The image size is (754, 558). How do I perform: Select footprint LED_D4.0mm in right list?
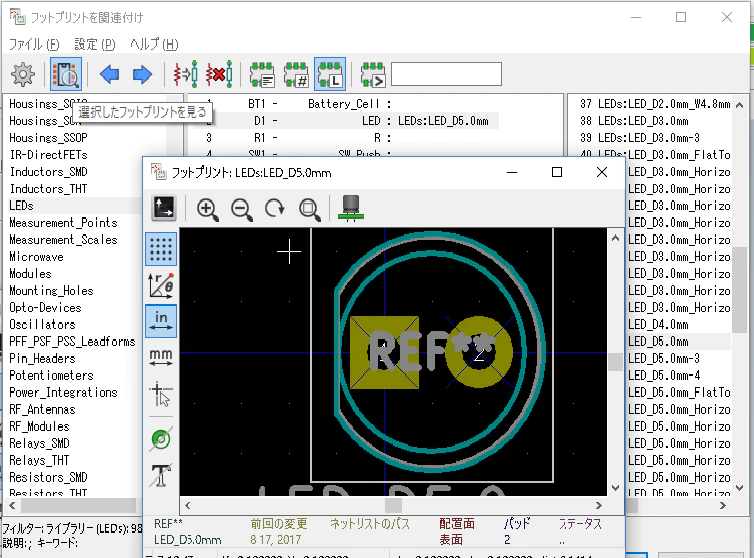(658, 325)
